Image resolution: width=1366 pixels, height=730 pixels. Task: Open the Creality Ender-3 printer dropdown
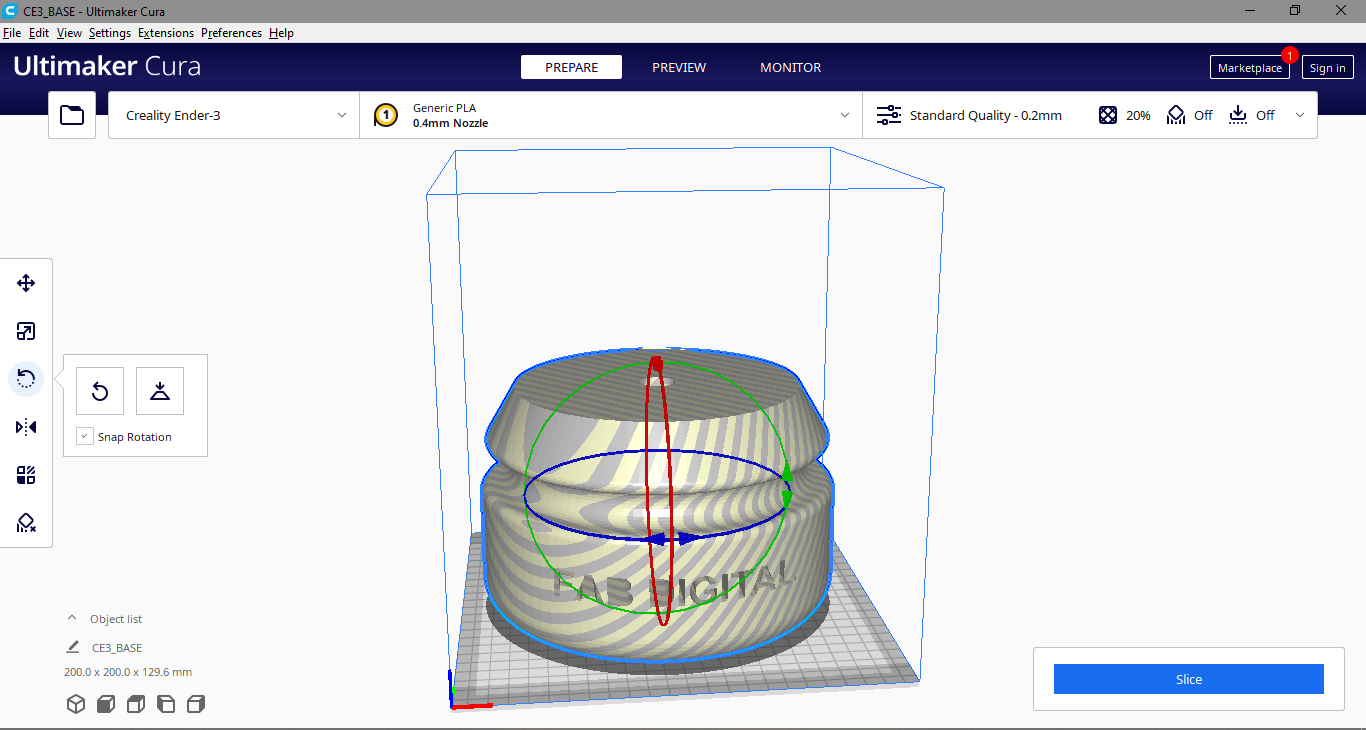pyautogui.click(x=234, y=115)
